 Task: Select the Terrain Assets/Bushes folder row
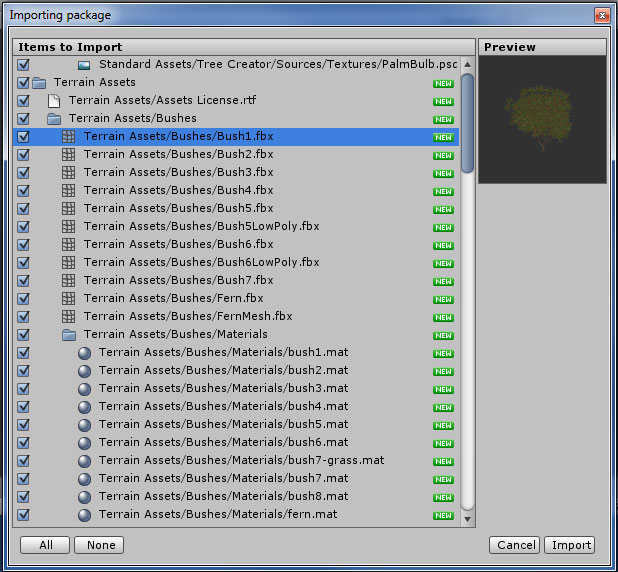tap(132, 118)
